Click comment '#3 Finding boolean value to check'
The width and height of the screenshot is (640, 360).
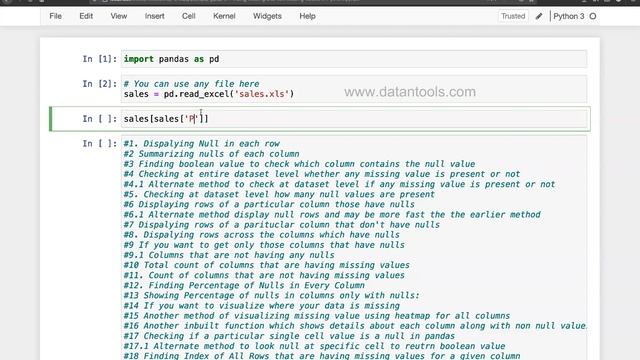point(299,164)
